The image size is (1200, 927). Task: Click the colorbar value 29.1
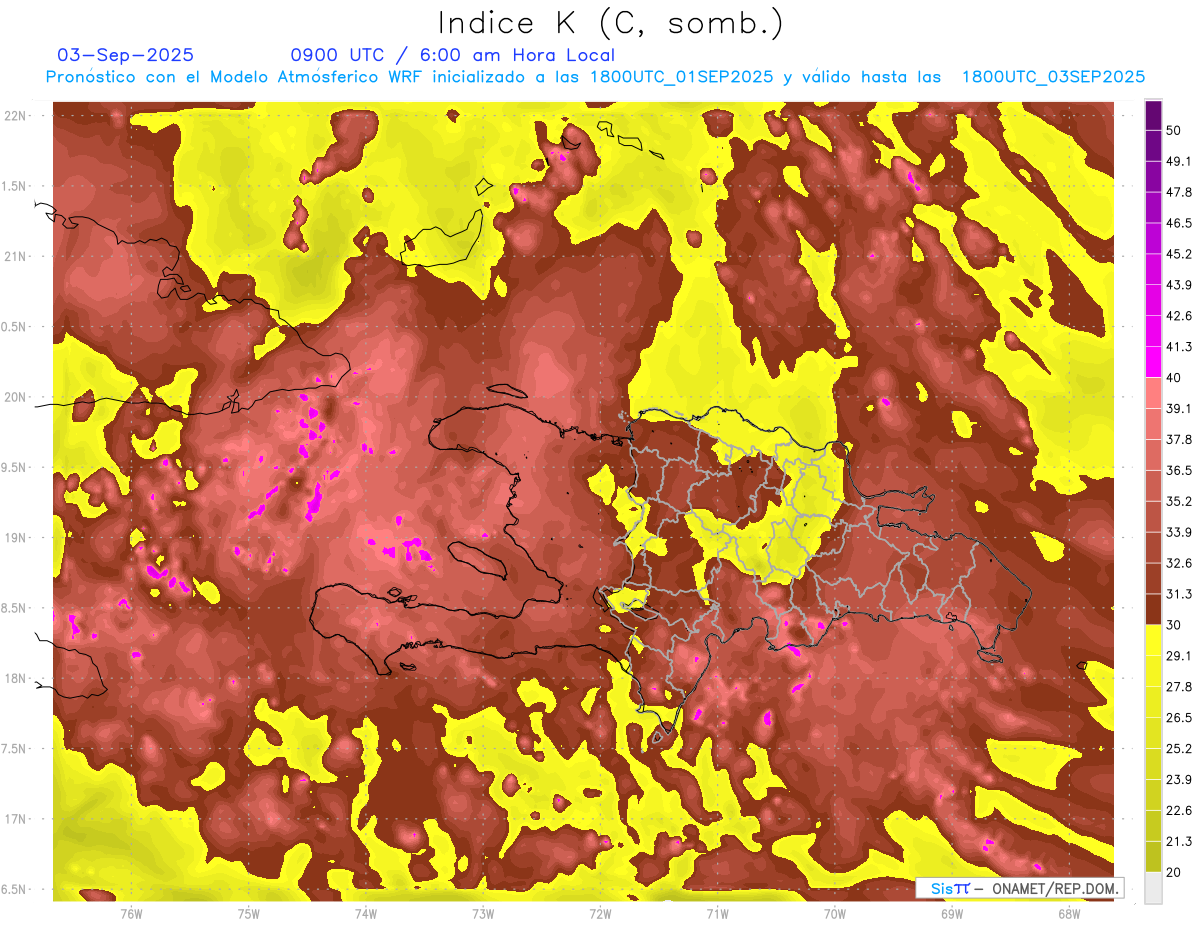pyautogui.click(x=1178, y=657)
